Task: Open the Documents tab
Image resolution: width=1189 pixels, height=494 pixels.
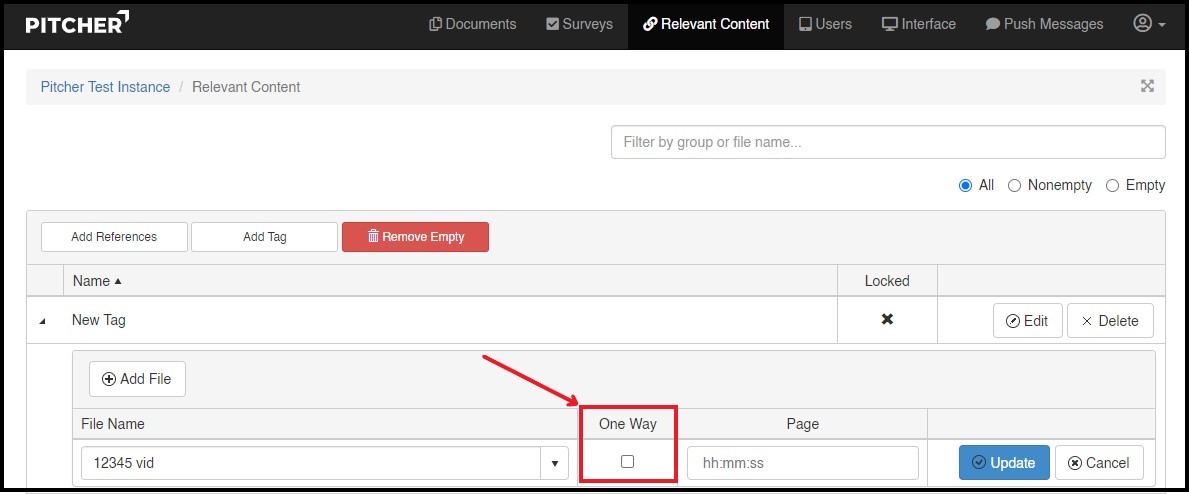Action: [472, 24]
